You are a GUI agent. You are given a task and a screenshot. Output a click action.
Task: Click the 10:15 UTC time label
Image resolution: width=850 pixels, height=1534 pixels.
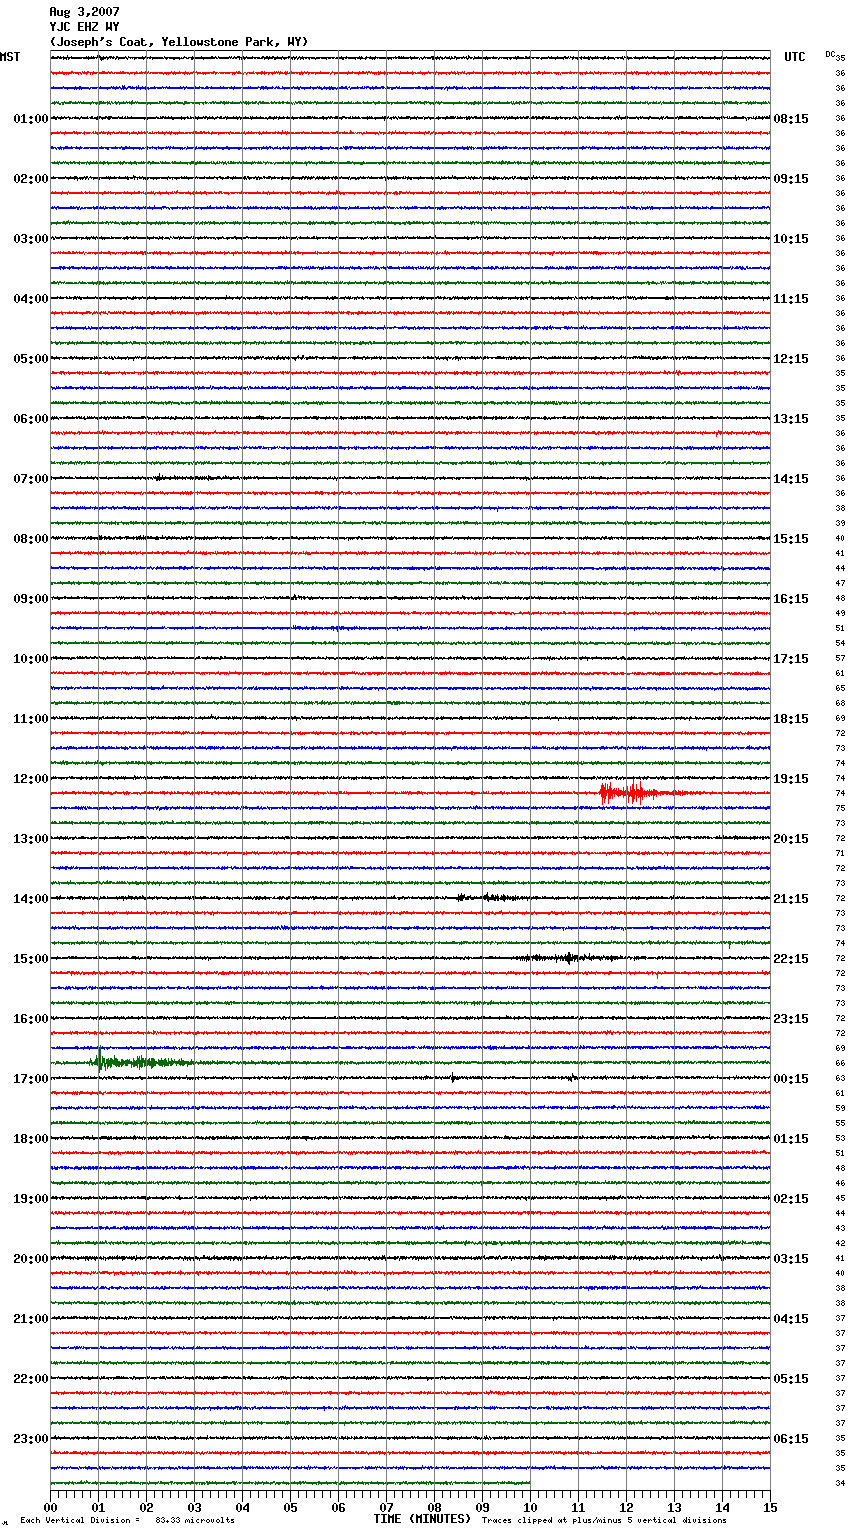pyautogui.click(x=791, y=239)
